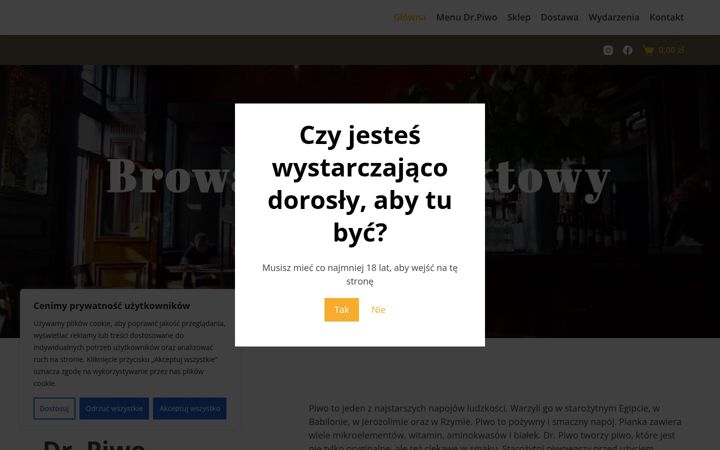The image size is (720, 450).
Task: Click the 'Czy jesteś wystarczająco dorosły' heading
Action: pyautogui.click(x=360, y=184)
